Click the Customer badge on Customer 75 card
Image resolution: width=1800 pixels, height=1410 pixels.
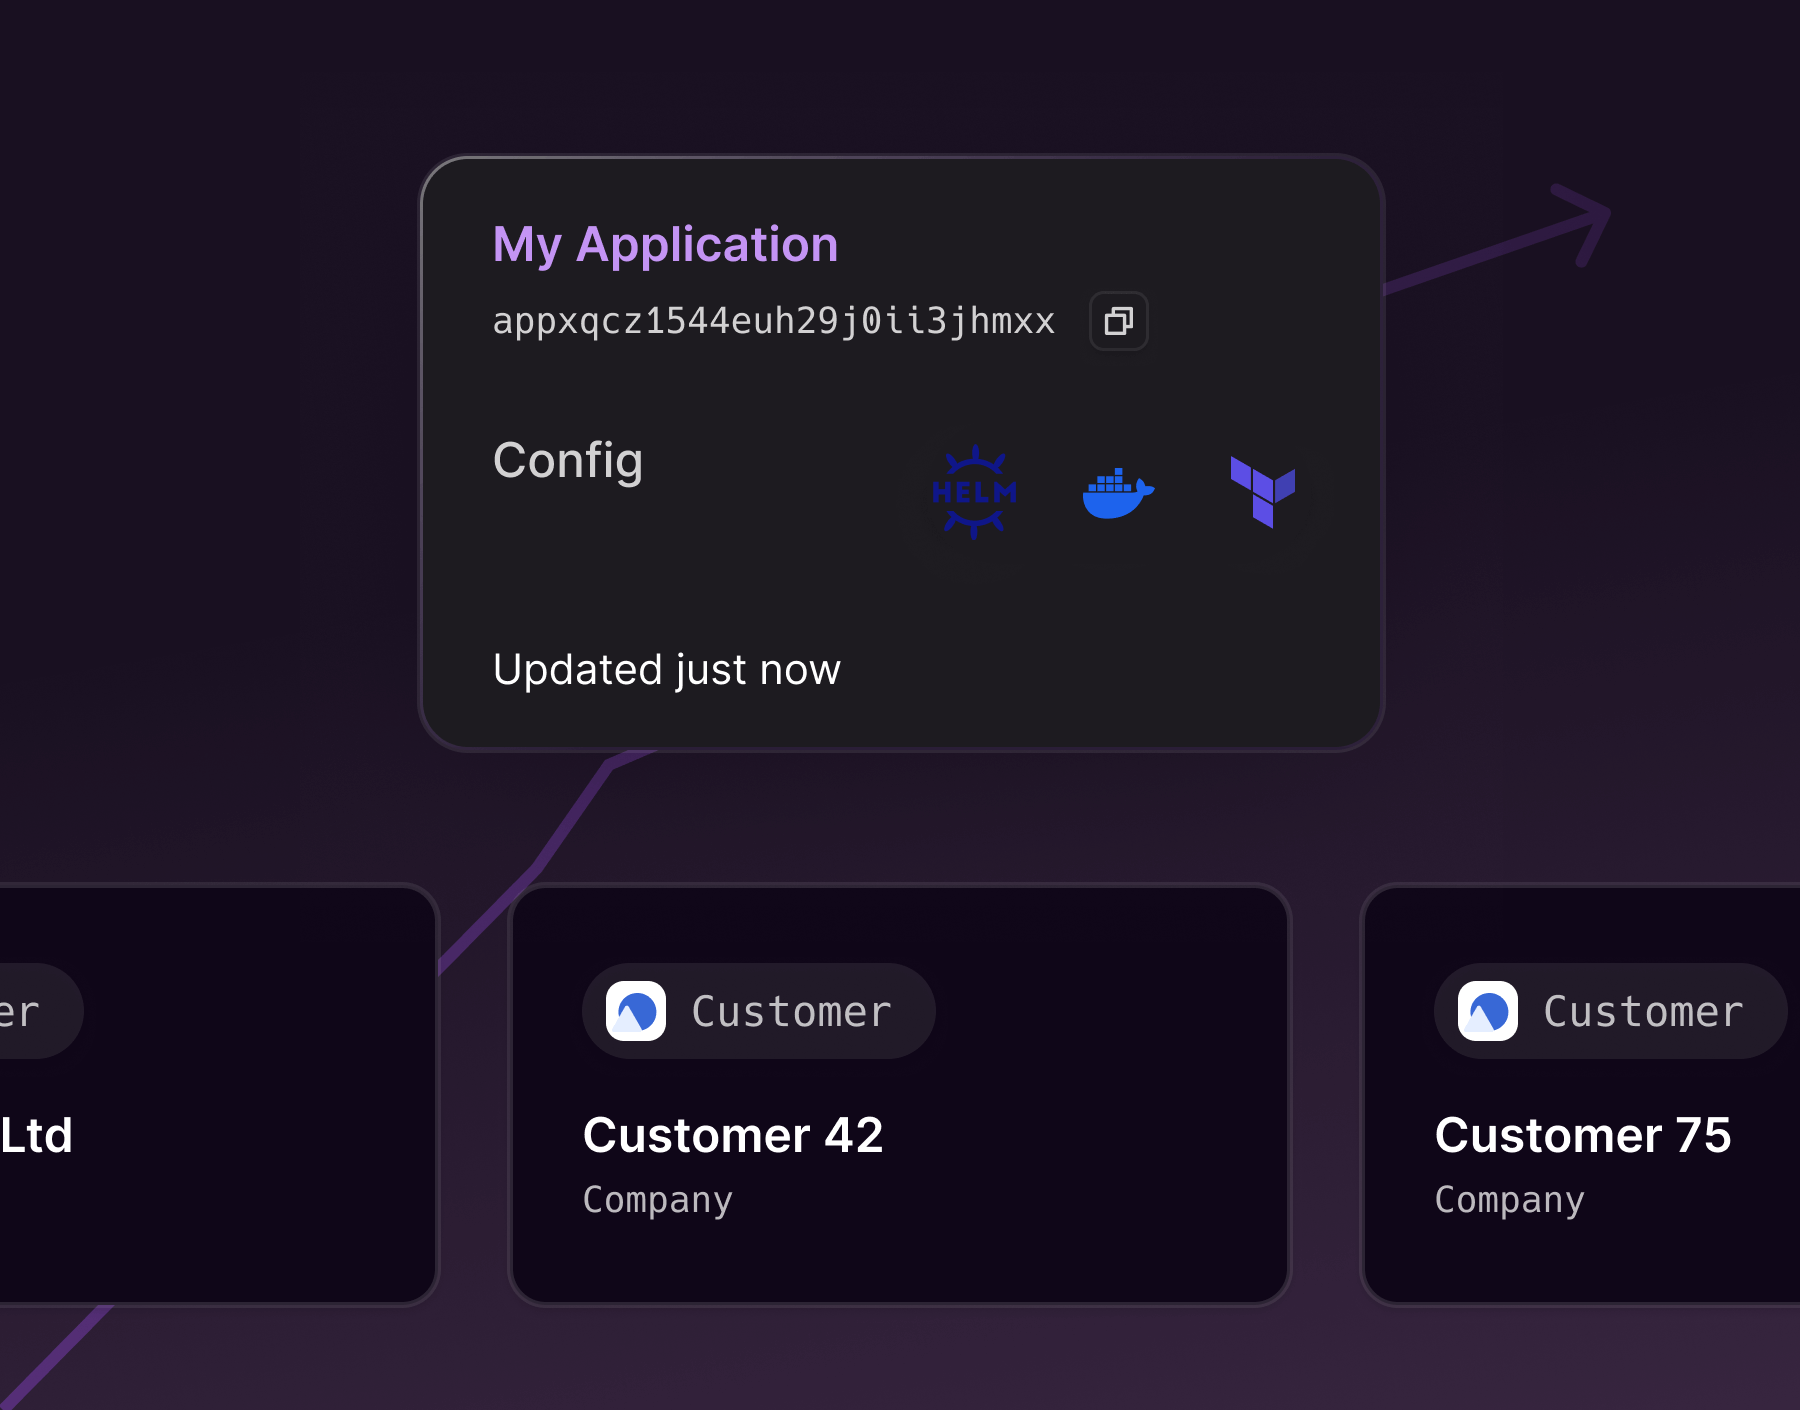(x=1610, y=1011)
